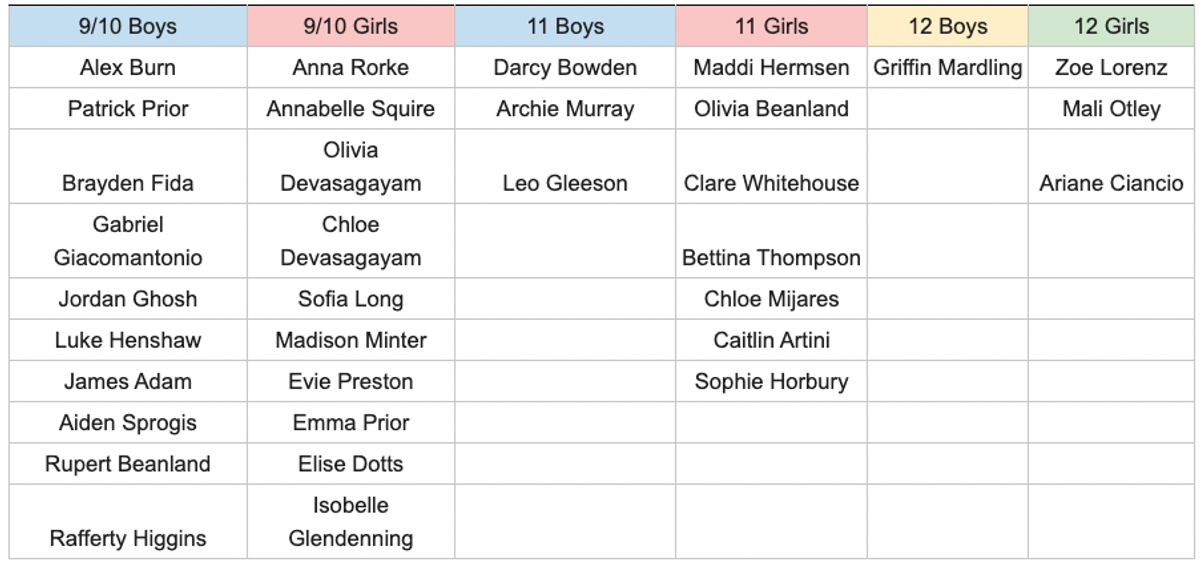Image resolution: width=1200 pixels, height=564 pixels.
Task: Select the cell containing Alex Burn
Action: pyautogui.click(x=128, y=68)
